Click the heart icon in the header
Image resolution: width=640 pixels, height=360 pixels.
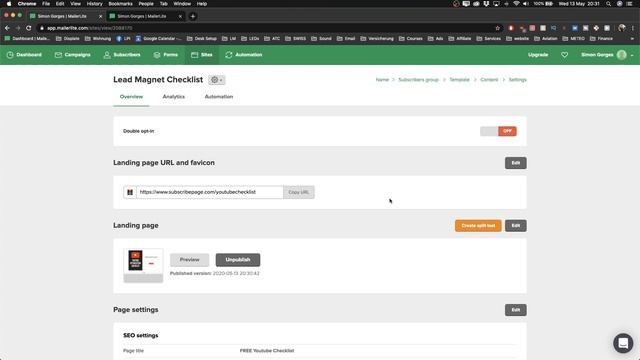click(x=564, y=55)
